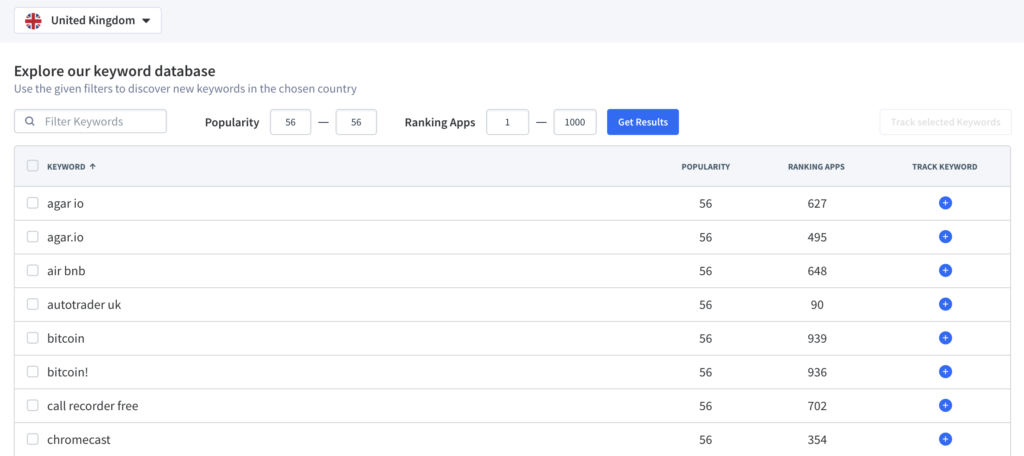This screenshot has width=1024, height=456.
Task: Sort table by POPULARITY column header
Action: 705,167
